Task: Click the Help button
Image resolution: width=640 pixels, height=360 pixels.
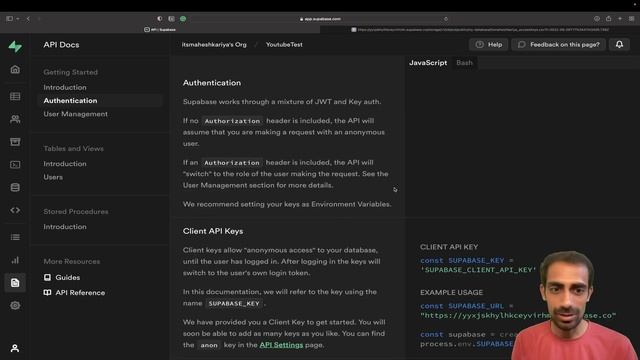Action: coord(489,44)
